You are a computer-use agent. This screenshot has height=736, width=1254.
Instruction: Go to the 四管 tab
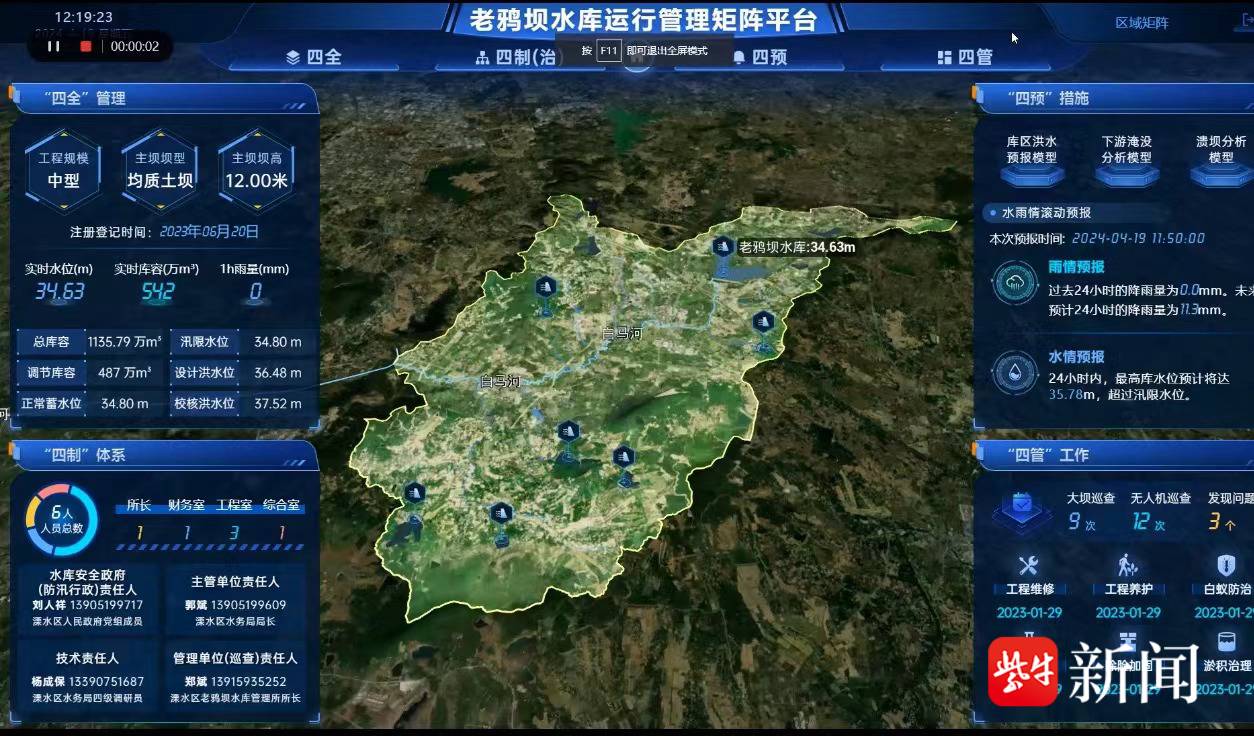[965, 58]
